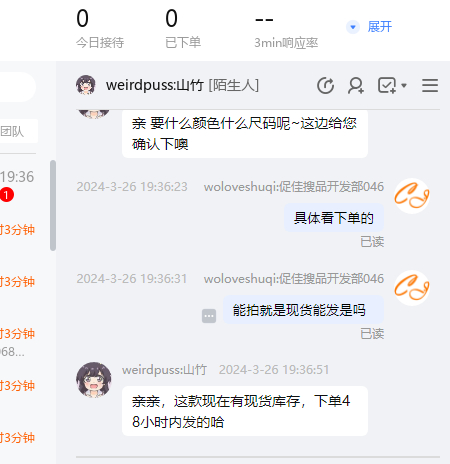Screen dimensions: 450x464
Task: Click the sidebar search input field
Action: pos(17,87)
